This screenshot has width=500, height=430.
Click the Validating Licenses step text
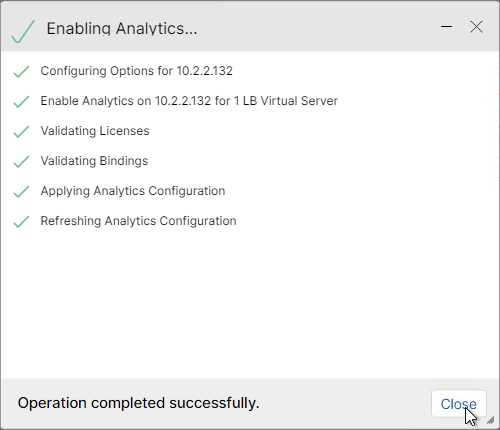pos(95,131)
